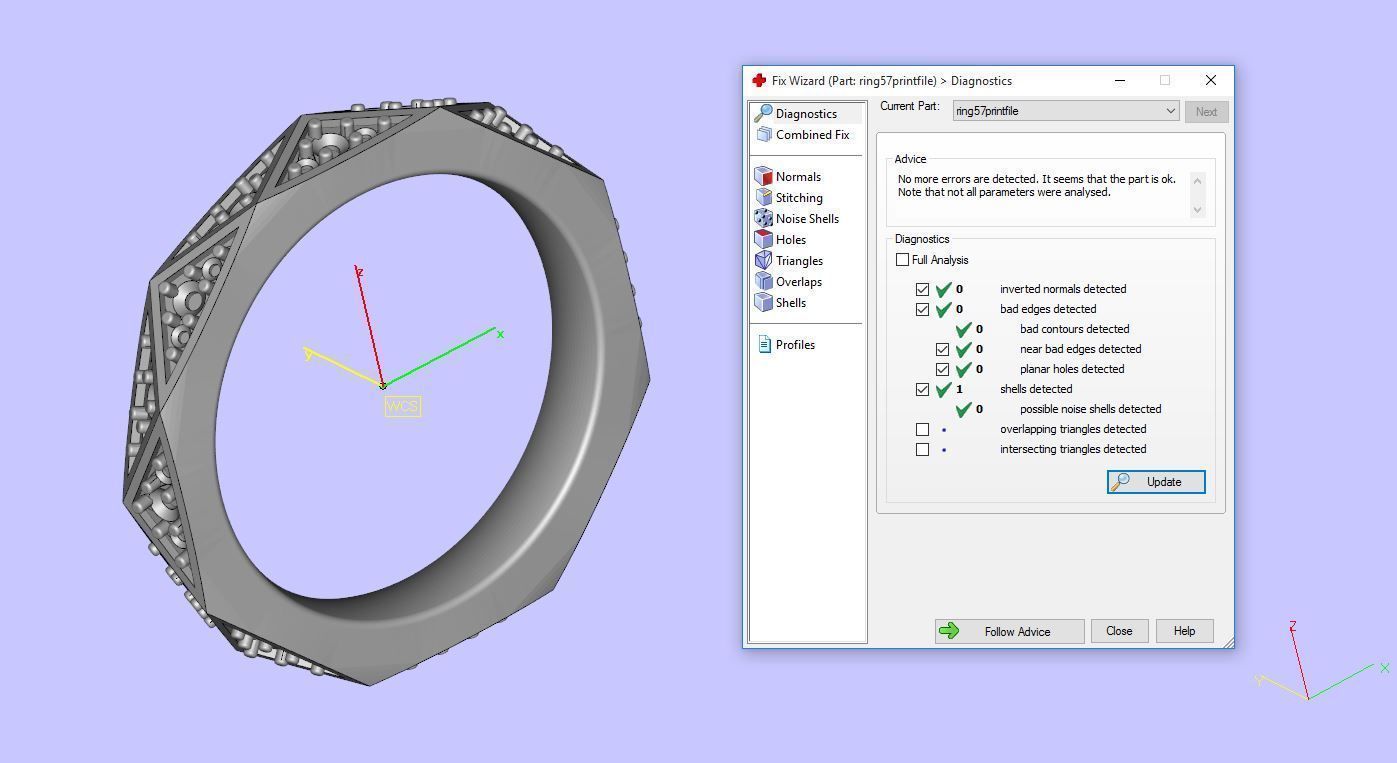Screen dimensions: 1397x763
Task: Click the Profiles document icon
Action: coord(765,344)
